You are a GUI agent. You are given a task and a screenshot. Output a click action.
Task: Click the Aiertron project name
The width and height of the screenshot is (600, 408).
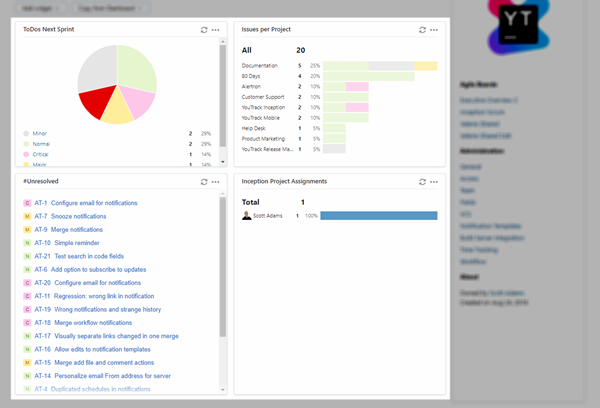coord(251,86)
